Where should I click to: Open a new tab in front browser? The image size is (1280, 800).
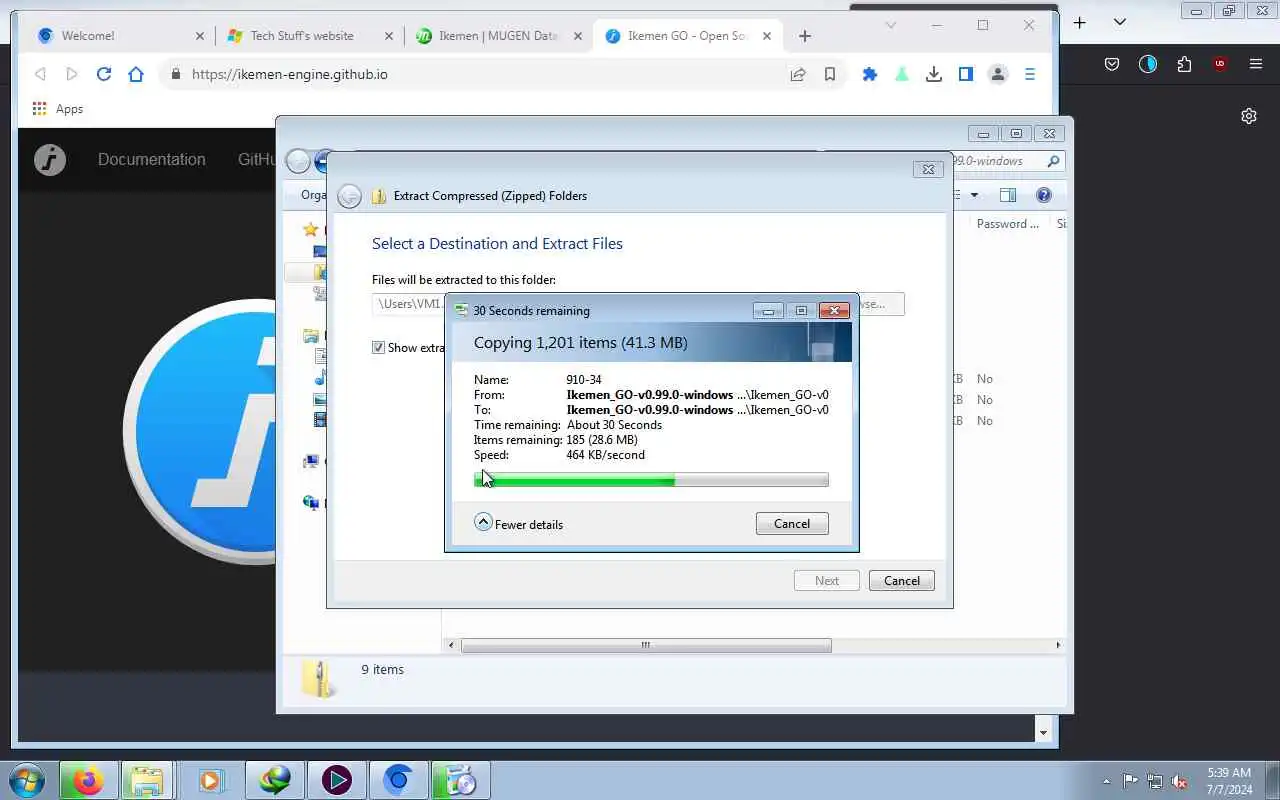(x=805, y=36)
